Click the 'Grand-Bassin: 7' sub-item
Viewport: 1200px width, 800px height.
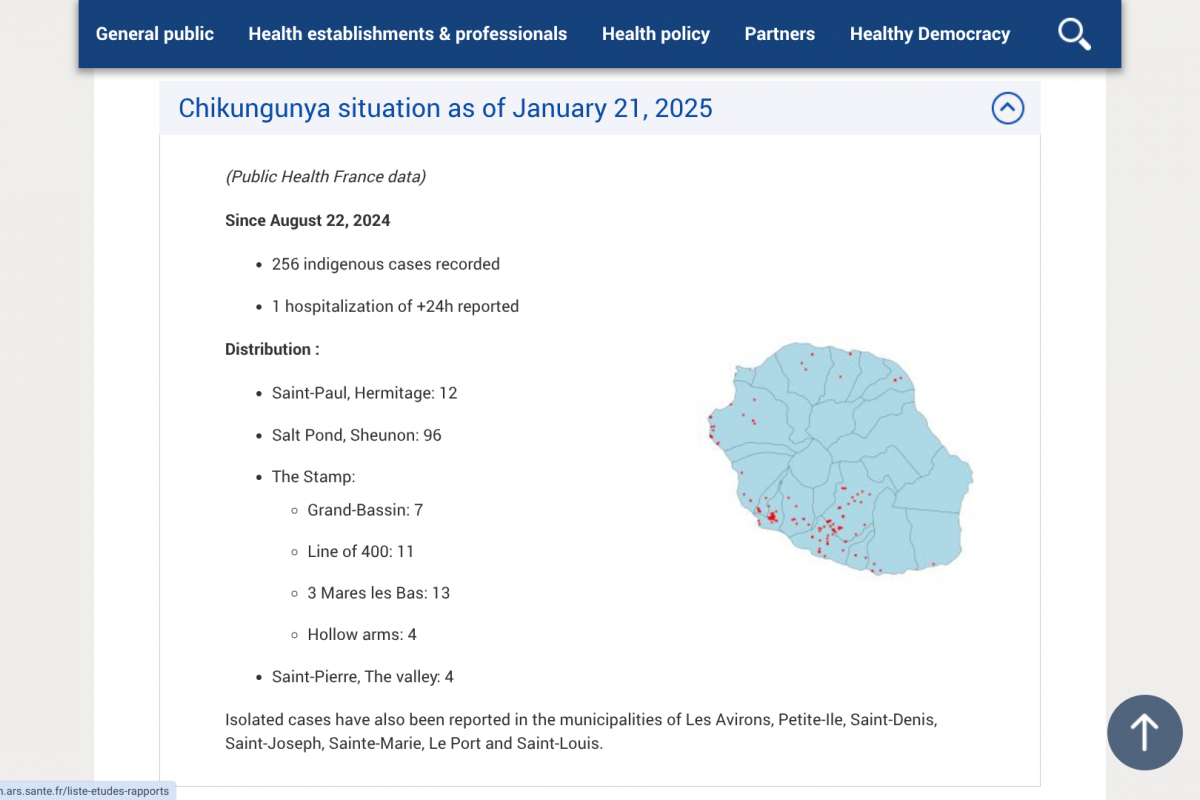pyautogui.click(x=364, y=510)
